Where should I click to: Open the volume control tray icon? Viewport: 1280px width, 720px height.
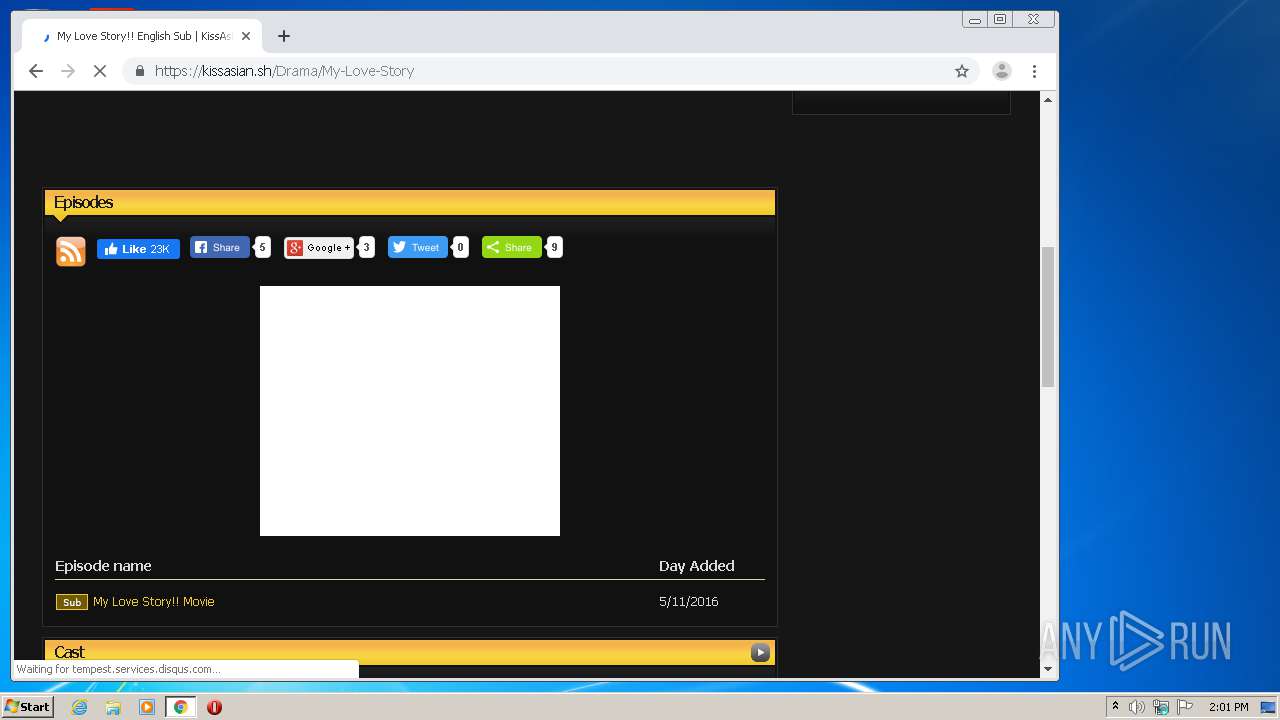(1137, 707)
